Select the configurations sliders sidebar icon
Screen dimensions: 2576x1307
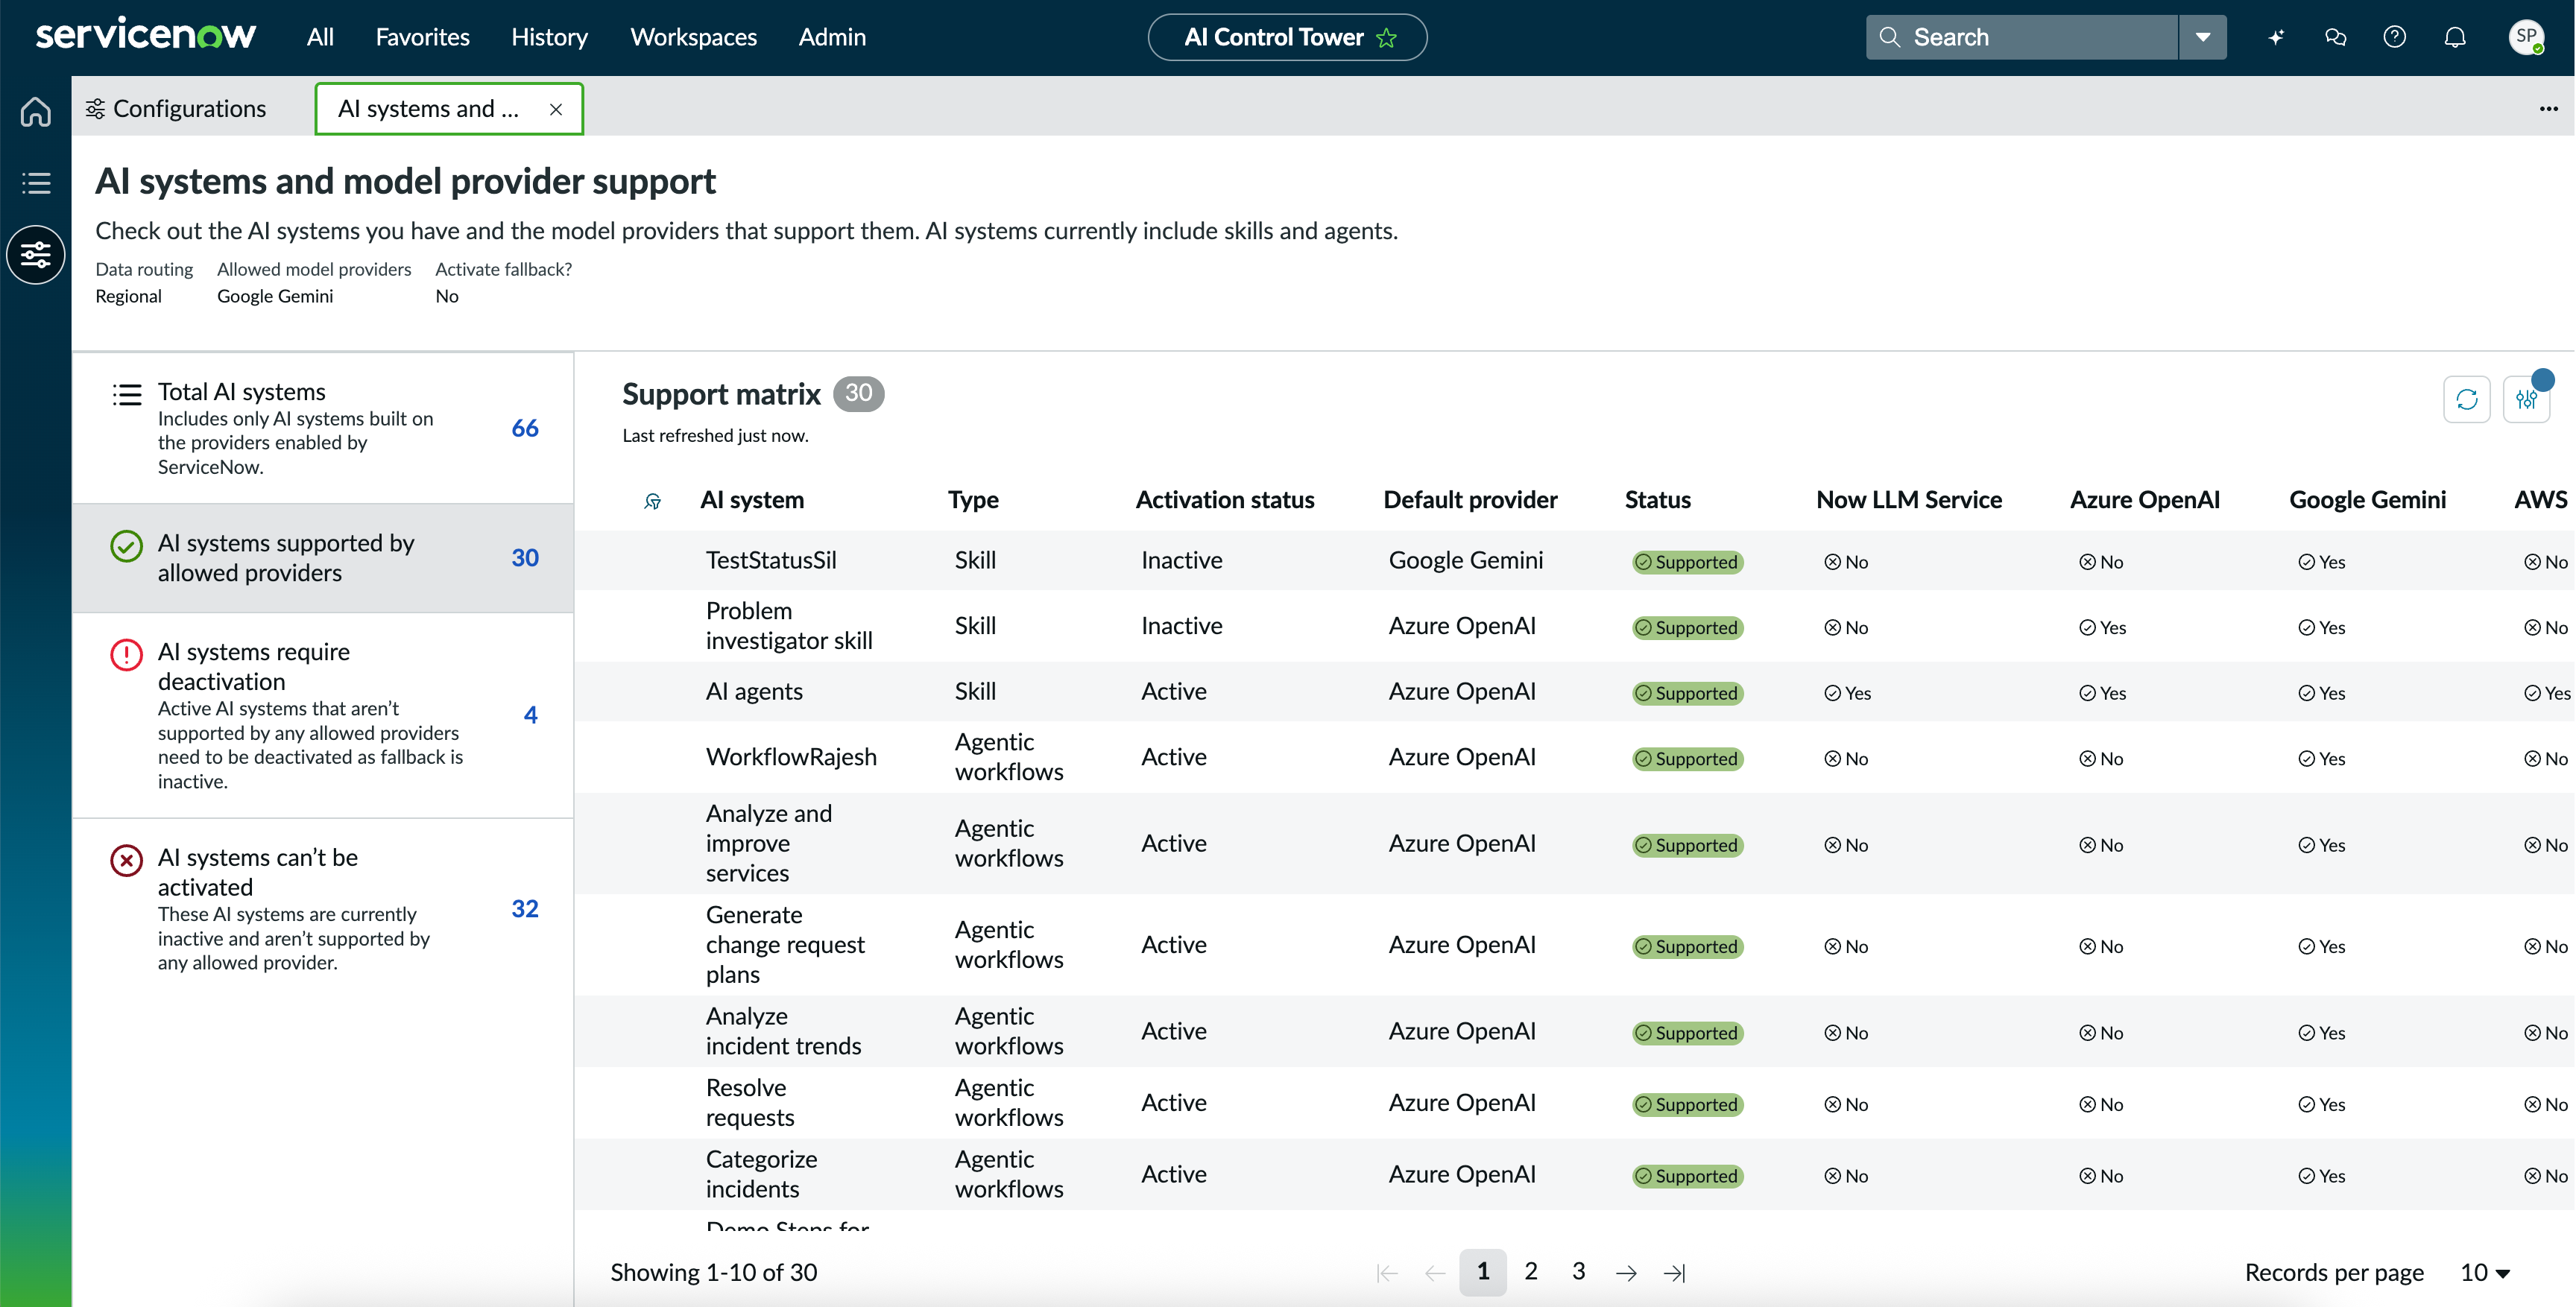(36, 255)
